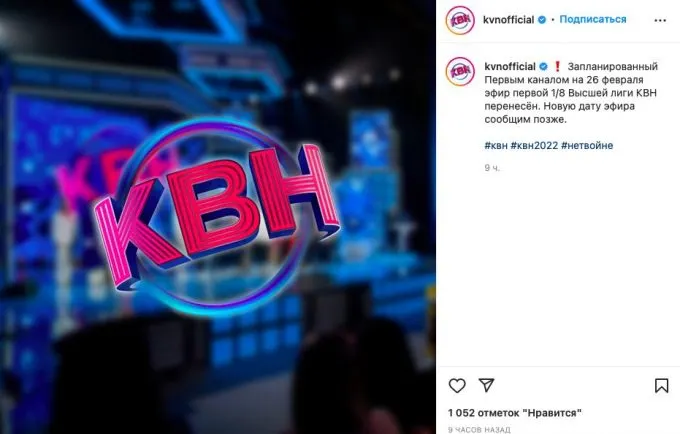Image resolution: width=680 pixels, height=434 pixels.
Task: Like the post with the heart icon
Action: pos(457,385)
